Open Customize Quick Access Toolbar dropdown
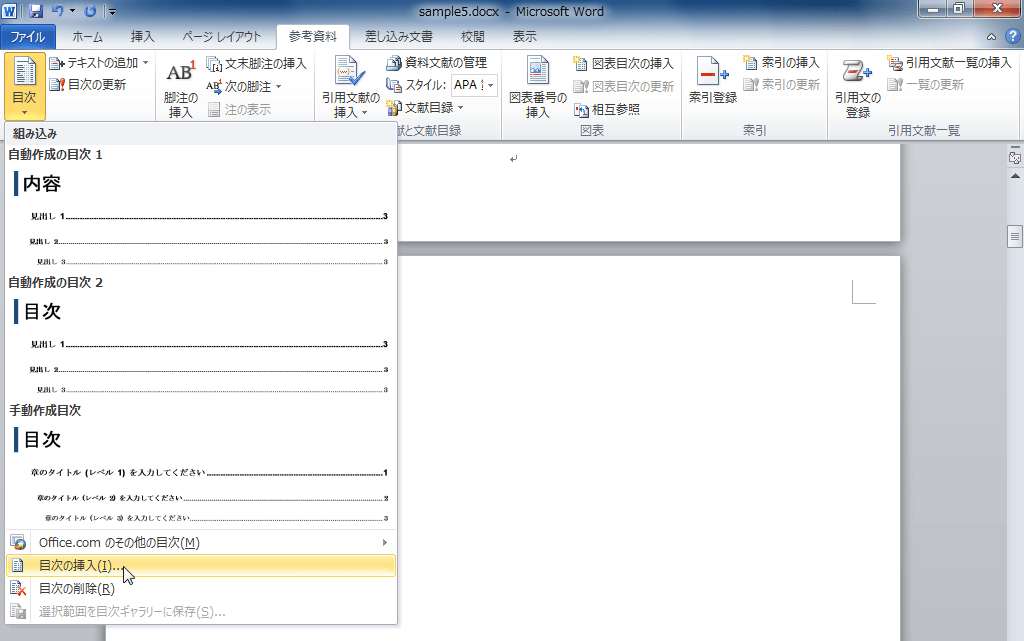The width and height of the screenshot is (1024, 641). 112,12
